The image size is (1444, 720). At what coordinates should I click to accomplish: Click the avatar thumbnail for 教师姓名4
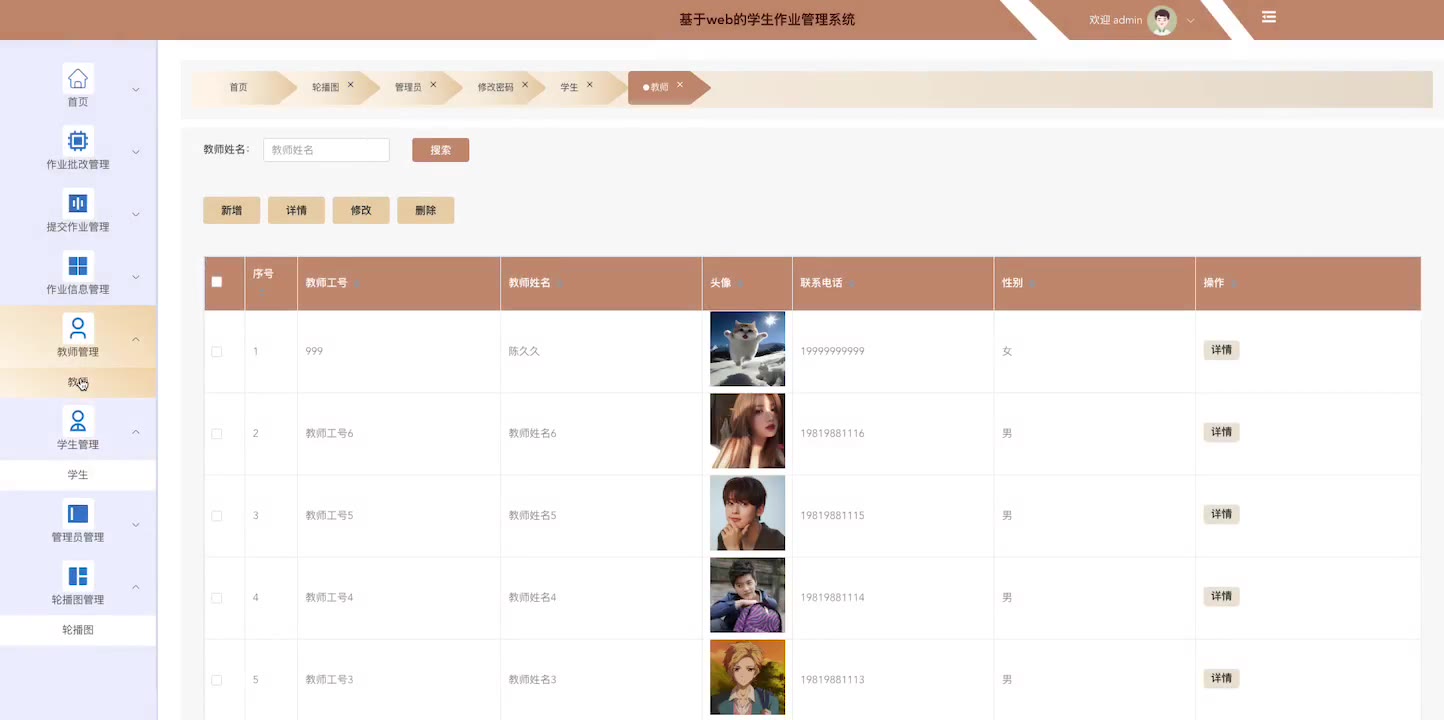pos(747,595)
